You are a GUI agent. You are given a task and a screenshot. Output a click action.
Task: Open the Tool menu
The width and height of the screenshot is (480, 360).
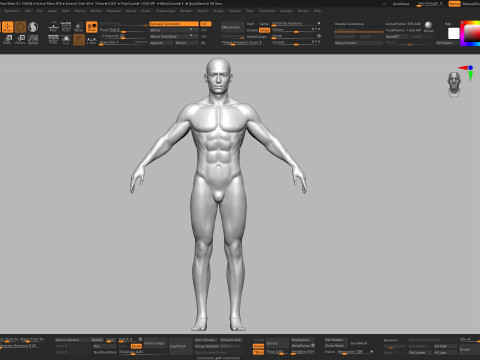250,11
